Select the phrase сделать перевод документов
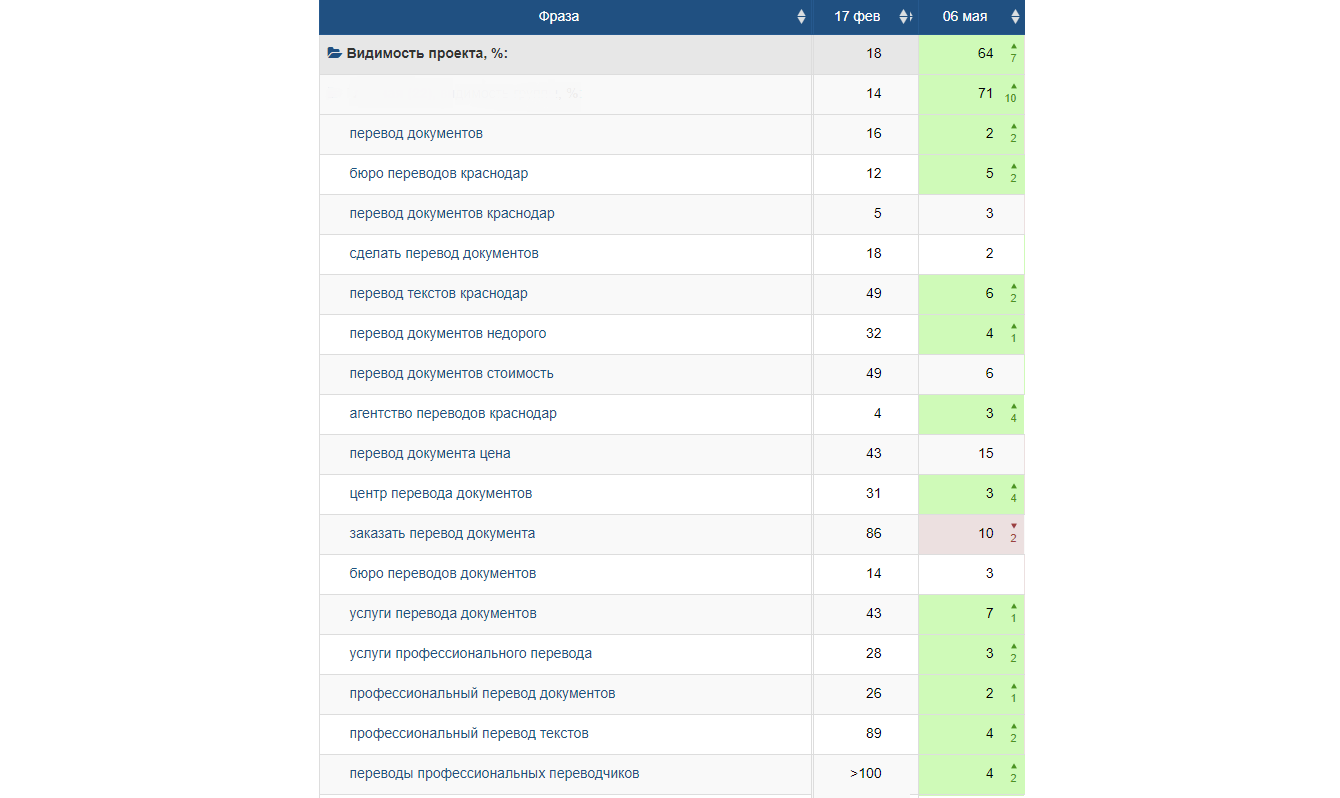This screenshot has height=798, width=1340. pyautogui.click(x=444, y=254)
